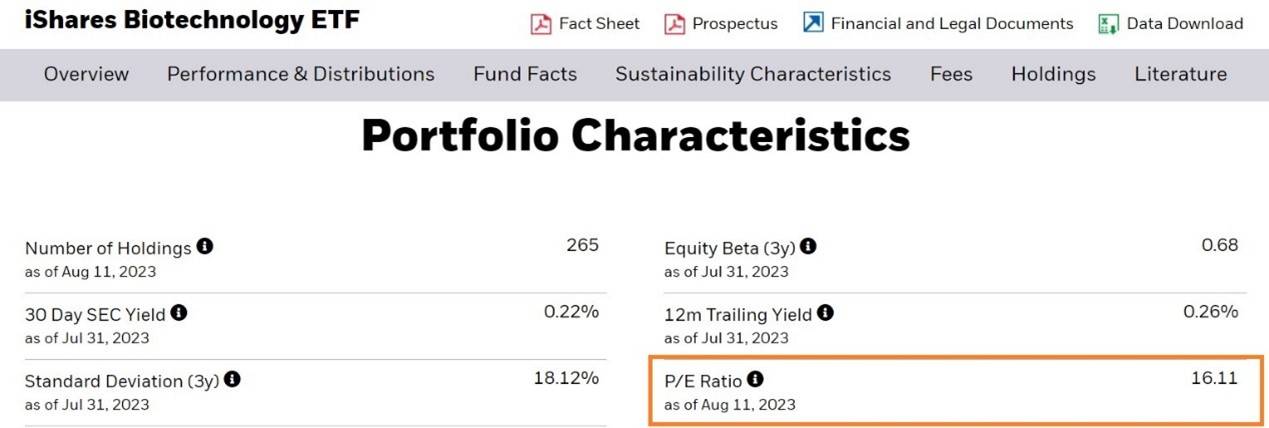Screen dimensions: 1269x428
Task: Click info icon beside Number of Holdings
Action: [x=205, y=246]
